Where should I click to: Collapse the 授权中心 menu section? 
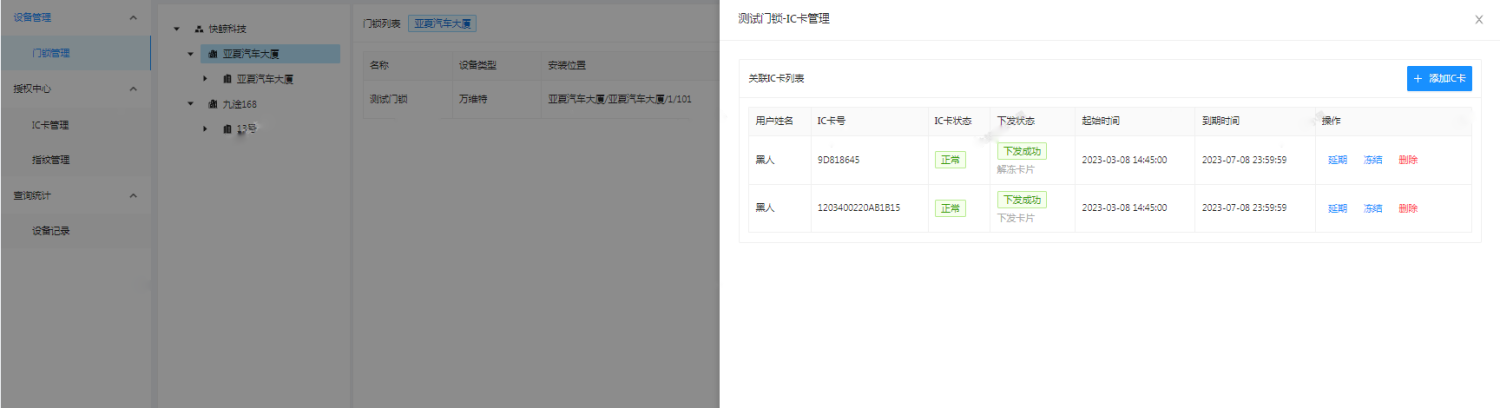click(134, 89)
